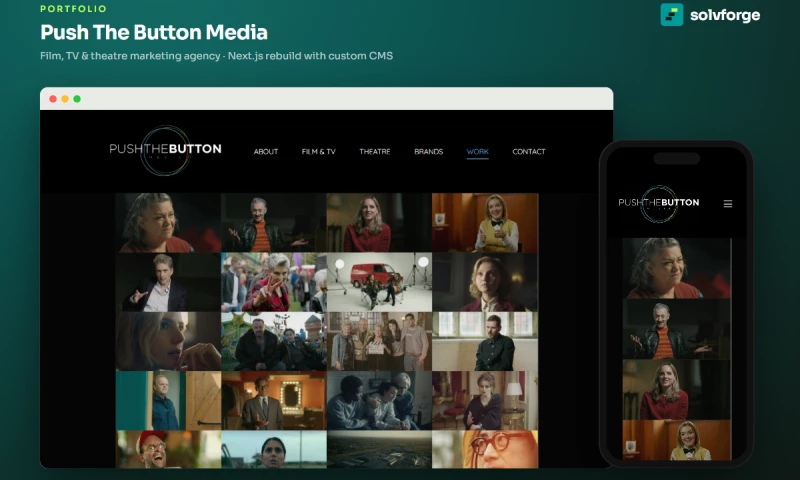
Task: Open the FILM & TV nav item
Action: pyautogui.click(x=318, y=151)
